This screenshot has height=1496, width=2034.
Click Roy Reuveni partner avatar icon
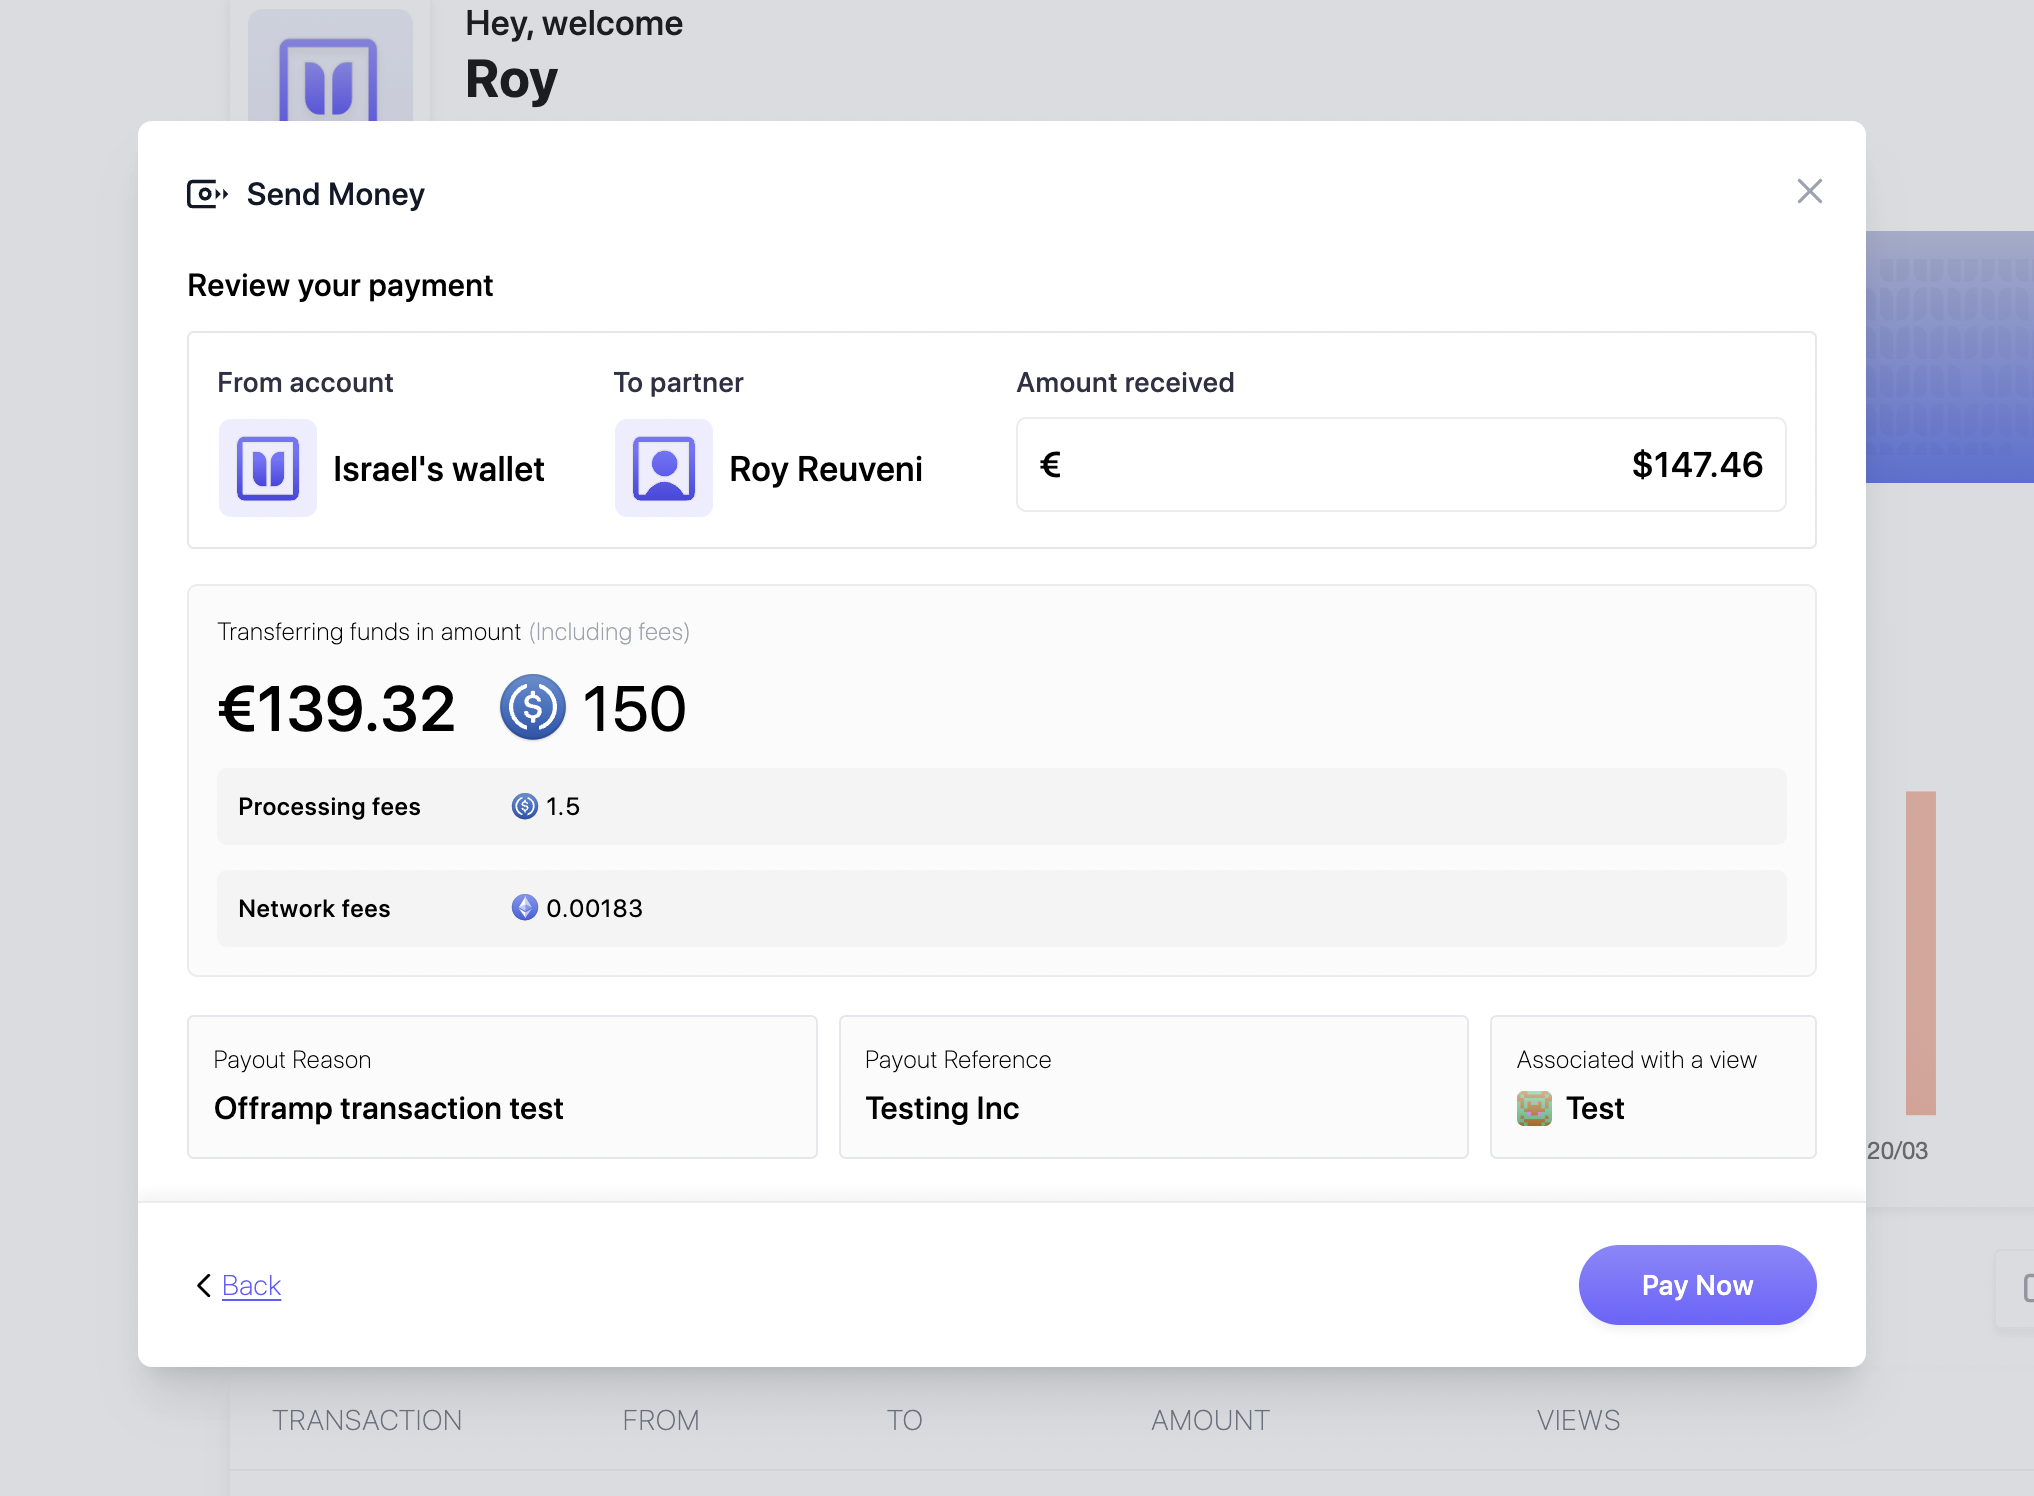pos(664,468)
